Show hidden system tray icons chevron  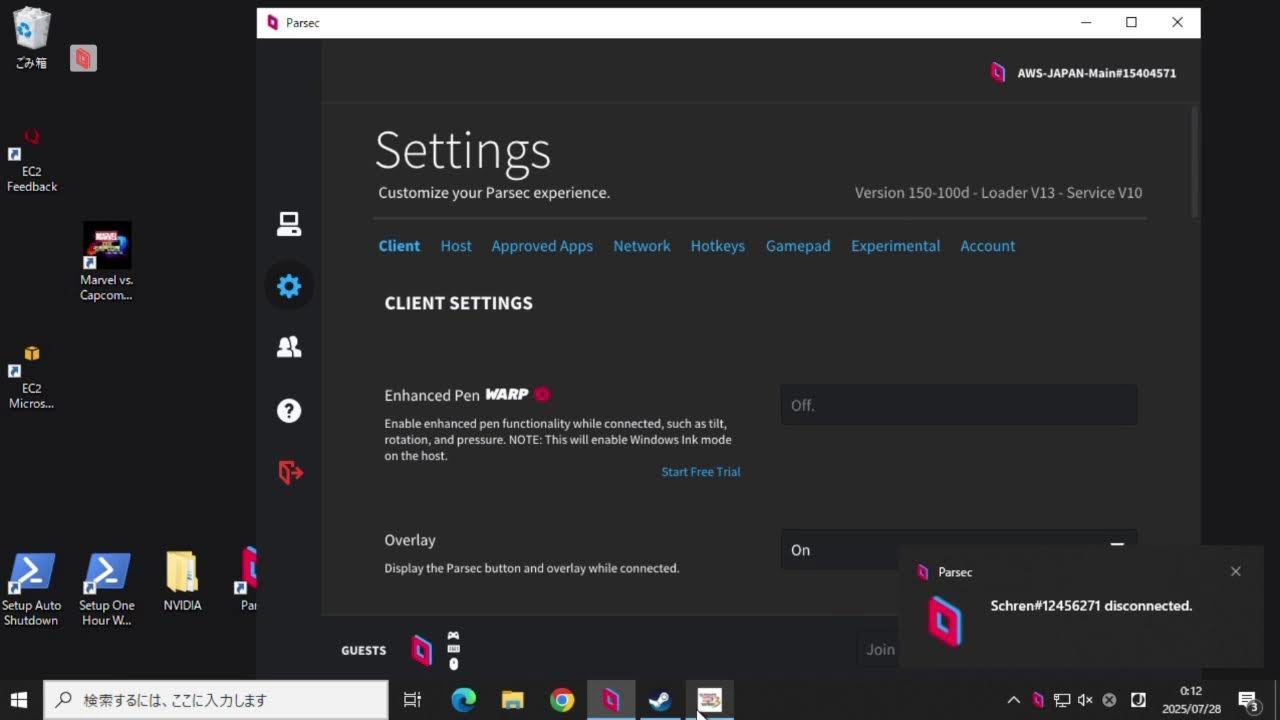(x=1013, y=700)
